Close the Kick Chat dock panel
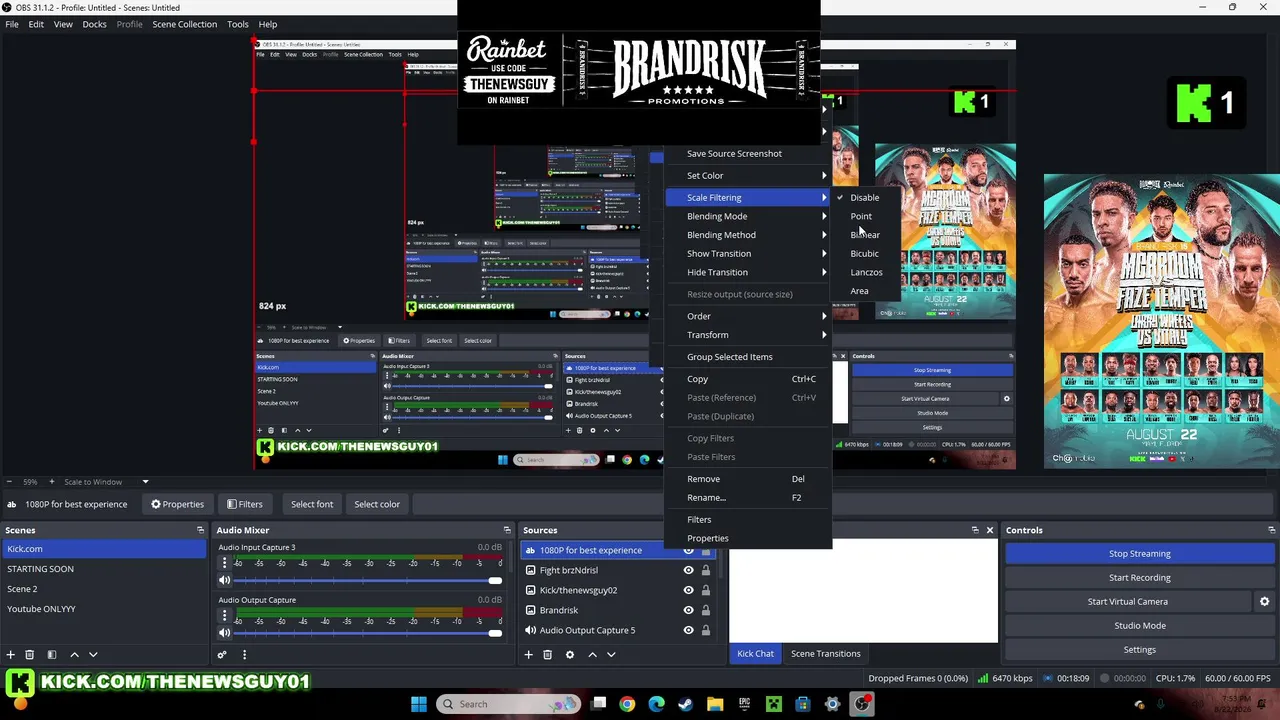 coord(990,530)
